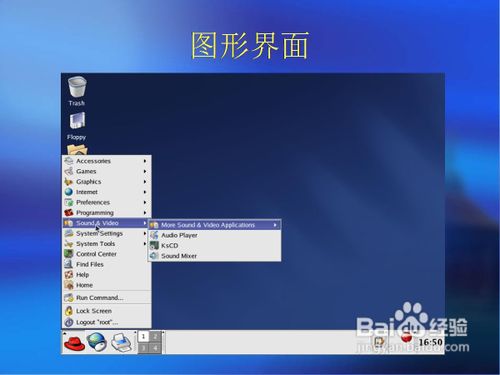Screen dimensions: 500x375
Task: Open the Floppy desktop icon
Action: coord(77,126)
